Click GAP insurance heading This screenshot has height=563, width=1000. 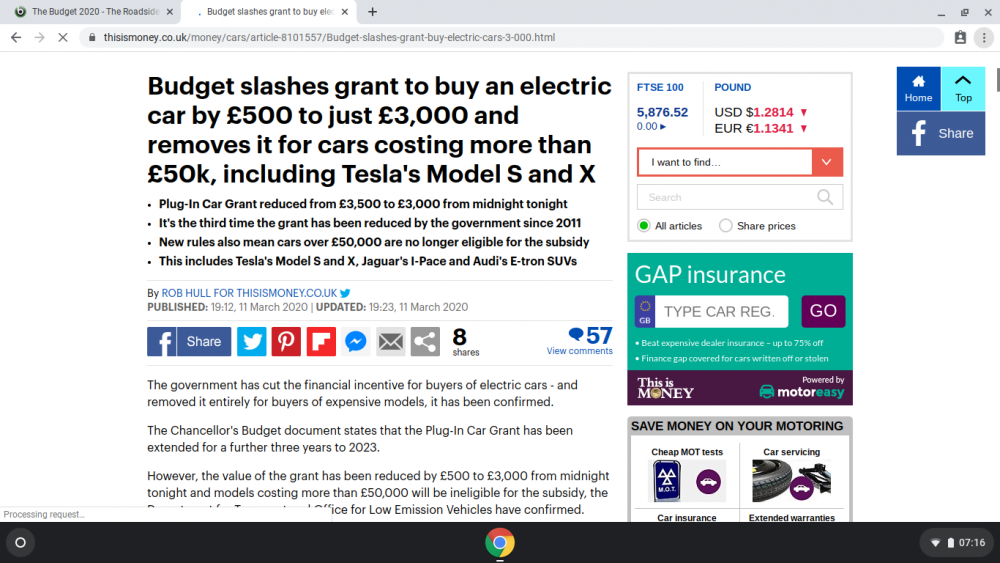click(710, 275)
